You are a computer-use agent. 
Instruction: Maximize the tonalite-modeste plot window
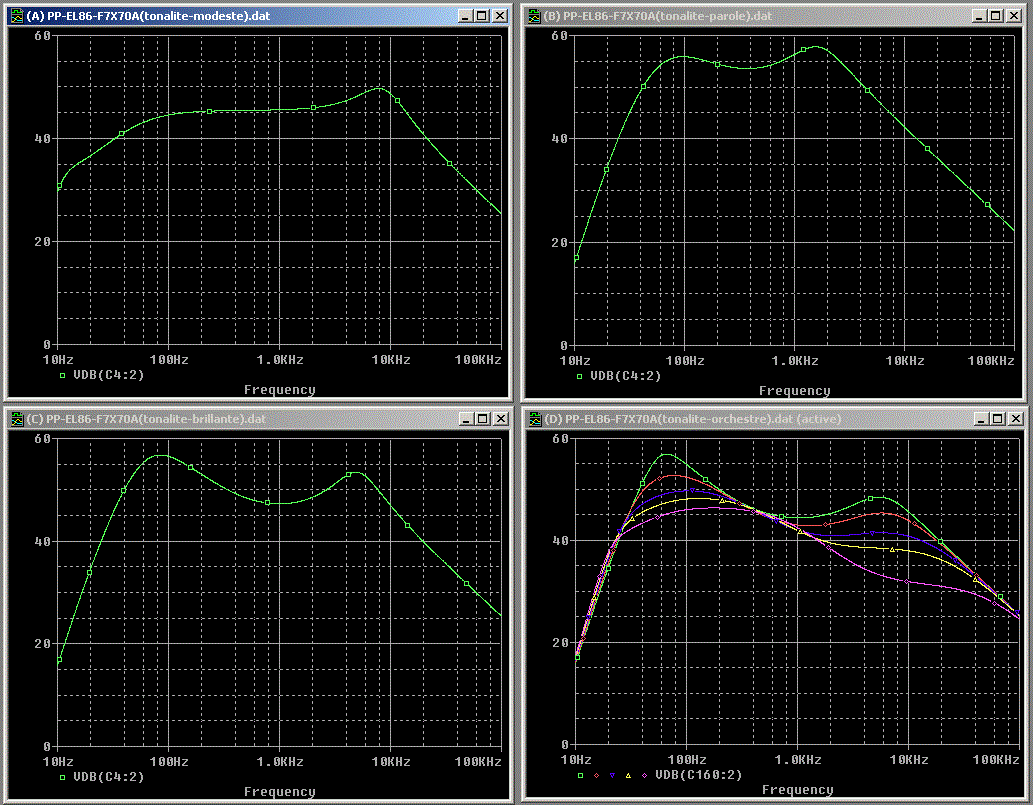[482, 16]
